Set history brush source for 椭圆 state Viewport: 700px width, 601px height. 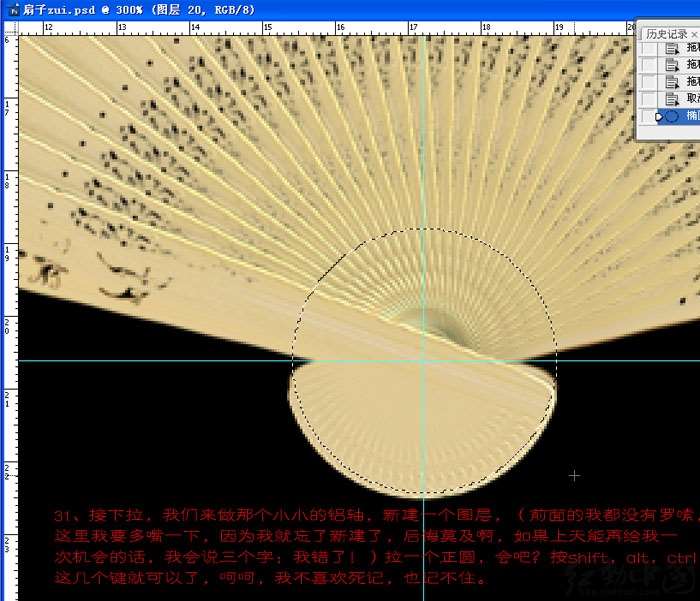649,117
